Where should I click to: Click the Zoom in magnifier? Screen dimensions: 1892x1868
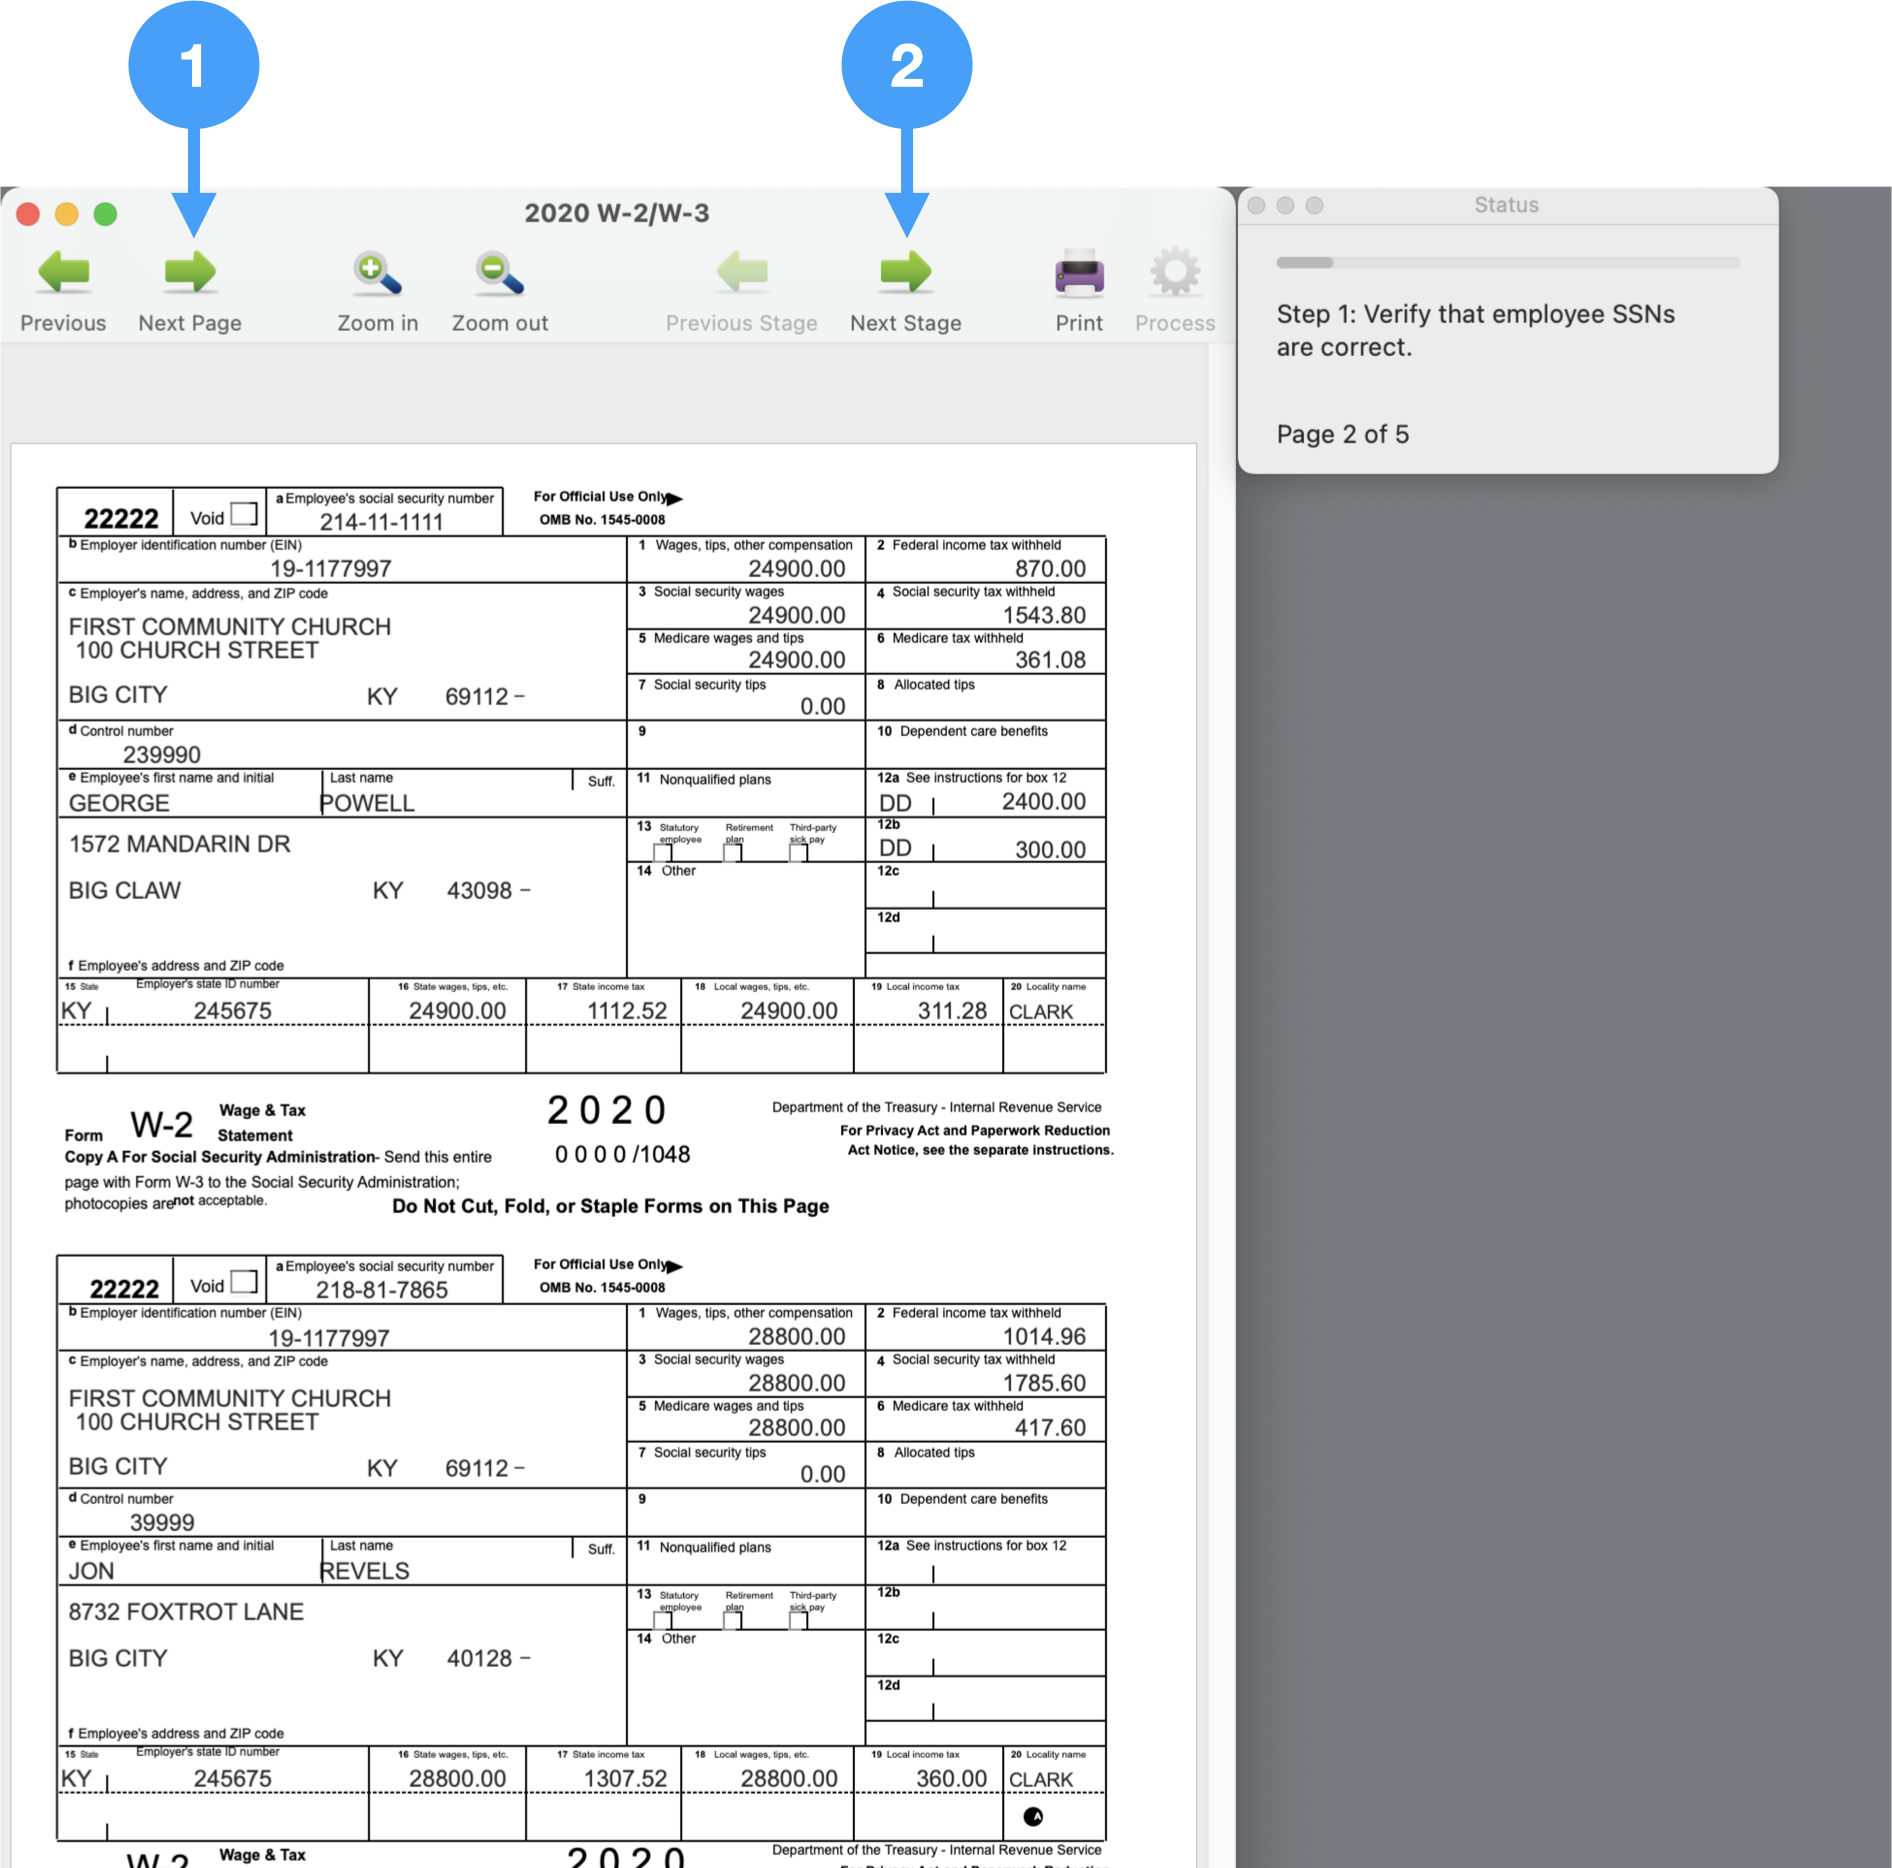pyautogui.click(x=377, y=272)
